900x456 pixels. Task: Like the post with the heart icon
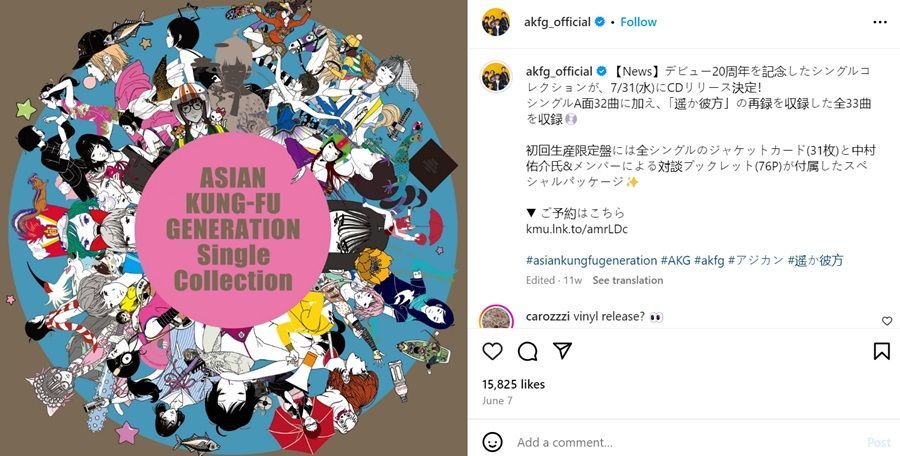[492, 351]
